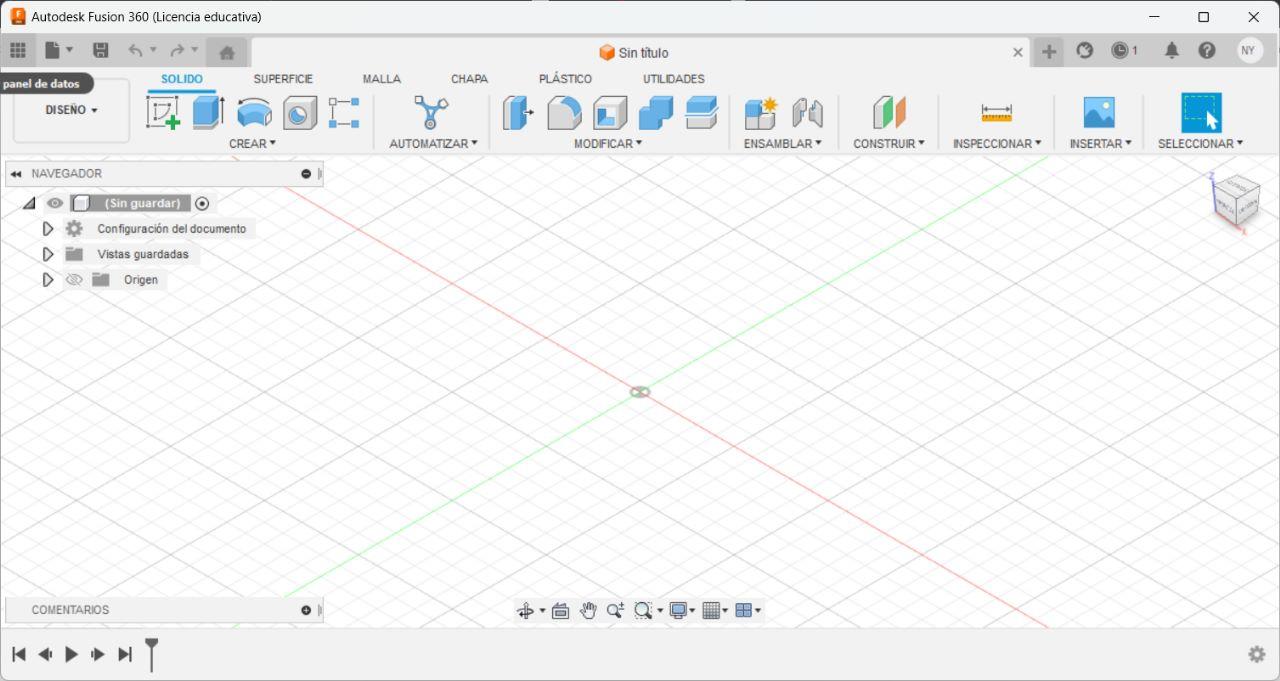Select the Press Pull tool
1280x681 pixels.
(x=518, y=112)
